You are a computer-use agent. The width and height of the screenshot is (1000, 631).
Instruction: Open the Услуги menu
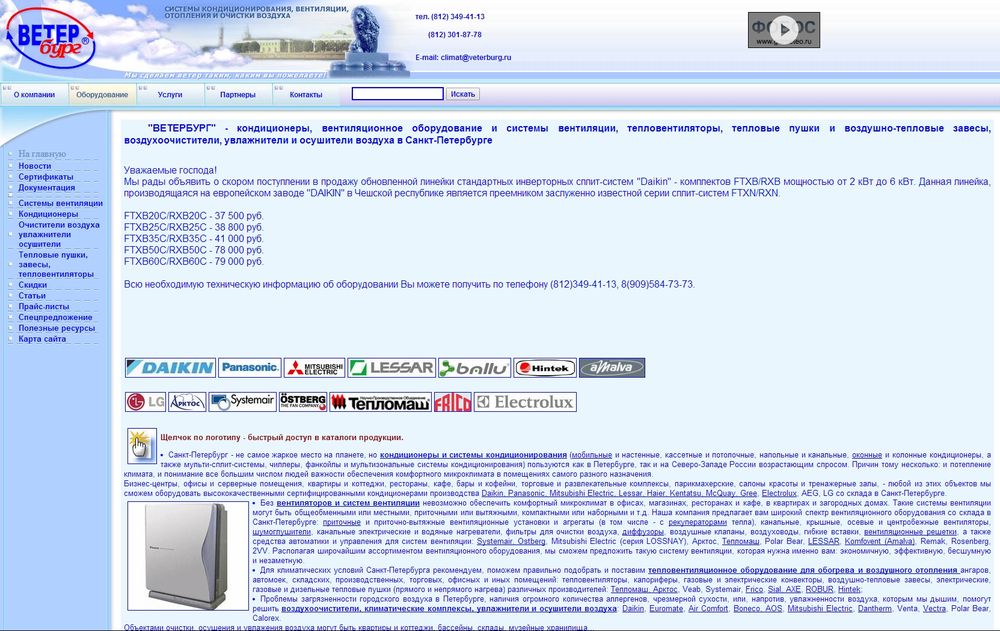[170, 94]
